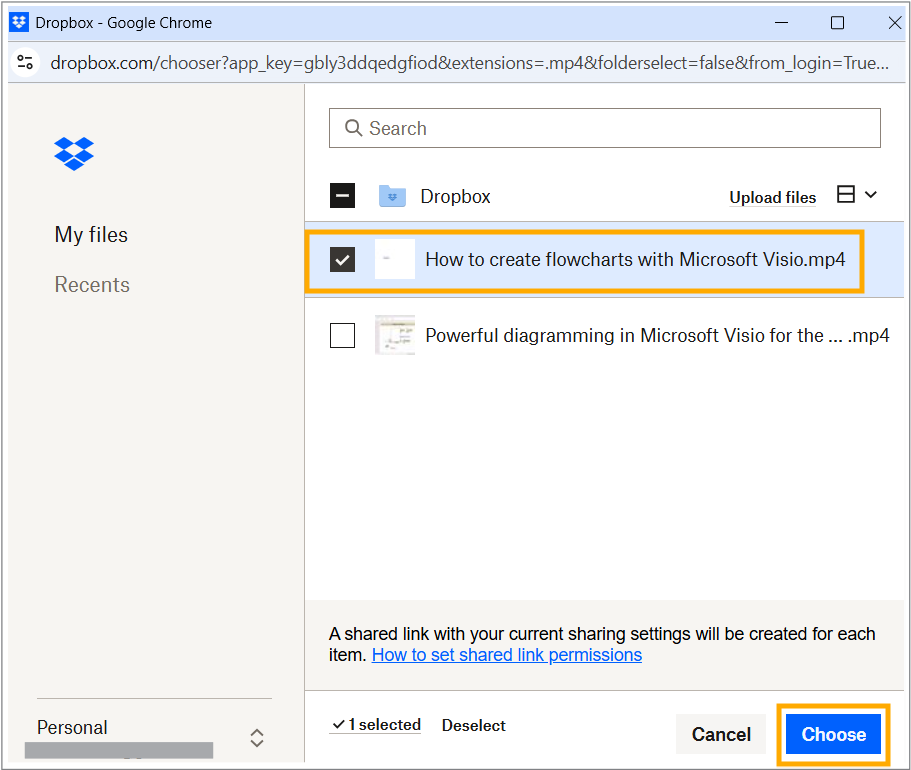Open the Recents section

click(91, 284)
